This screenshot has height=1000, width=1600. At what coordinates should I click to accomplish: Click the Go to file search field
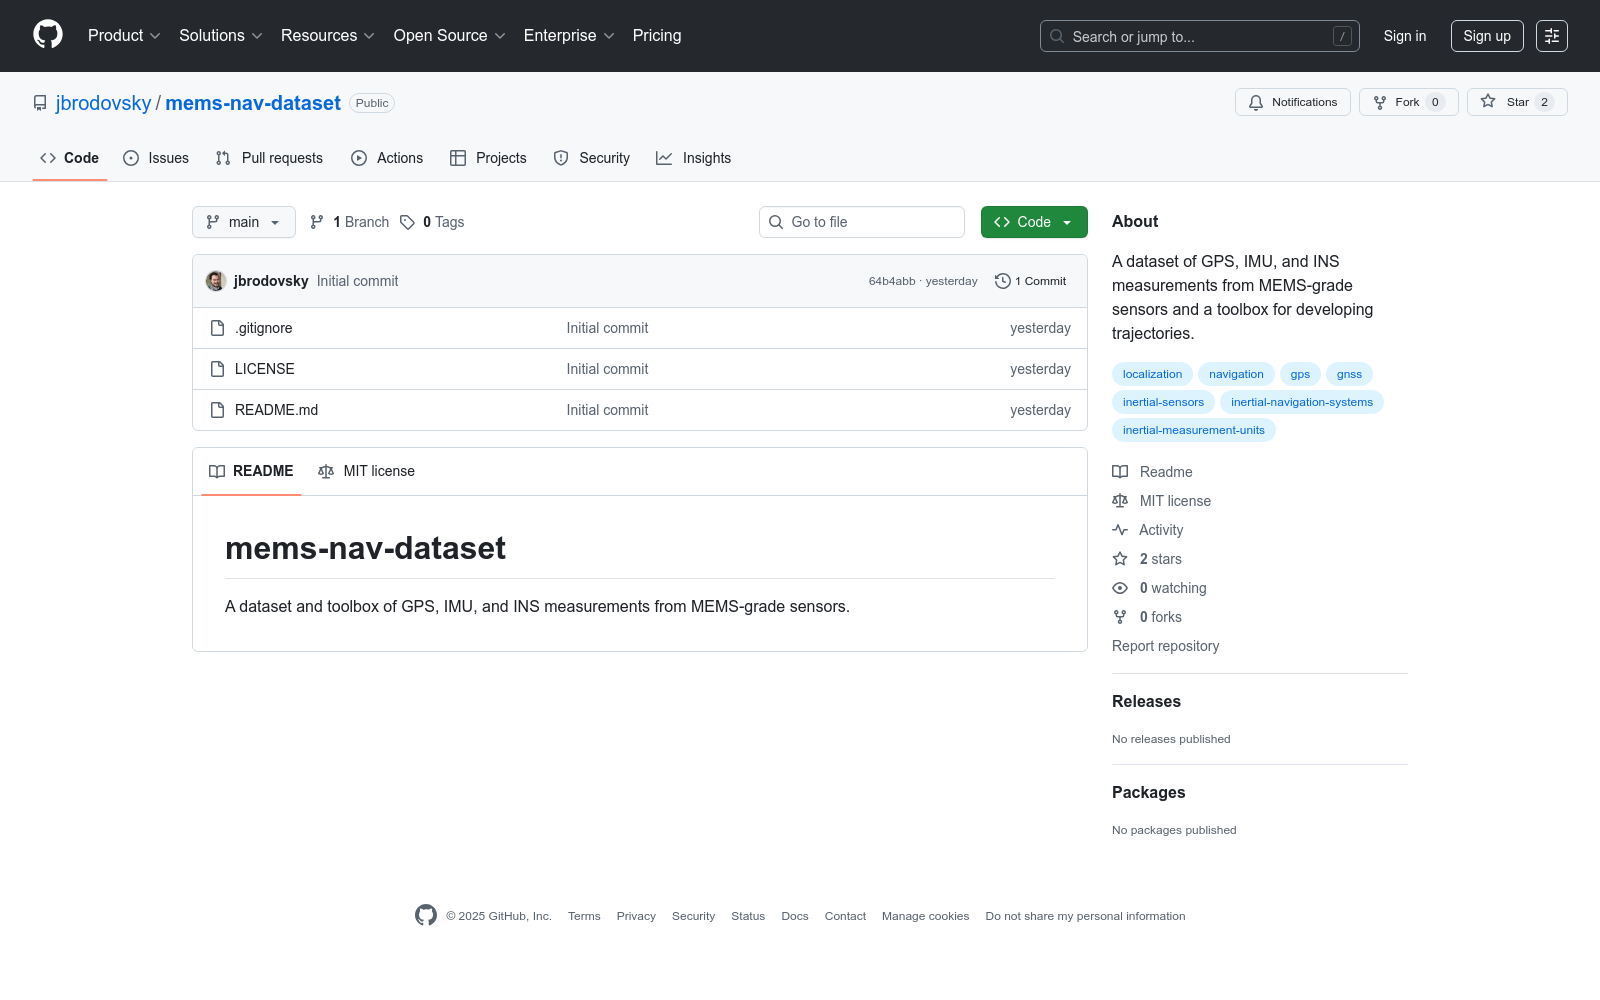click(x=862, y=222)
